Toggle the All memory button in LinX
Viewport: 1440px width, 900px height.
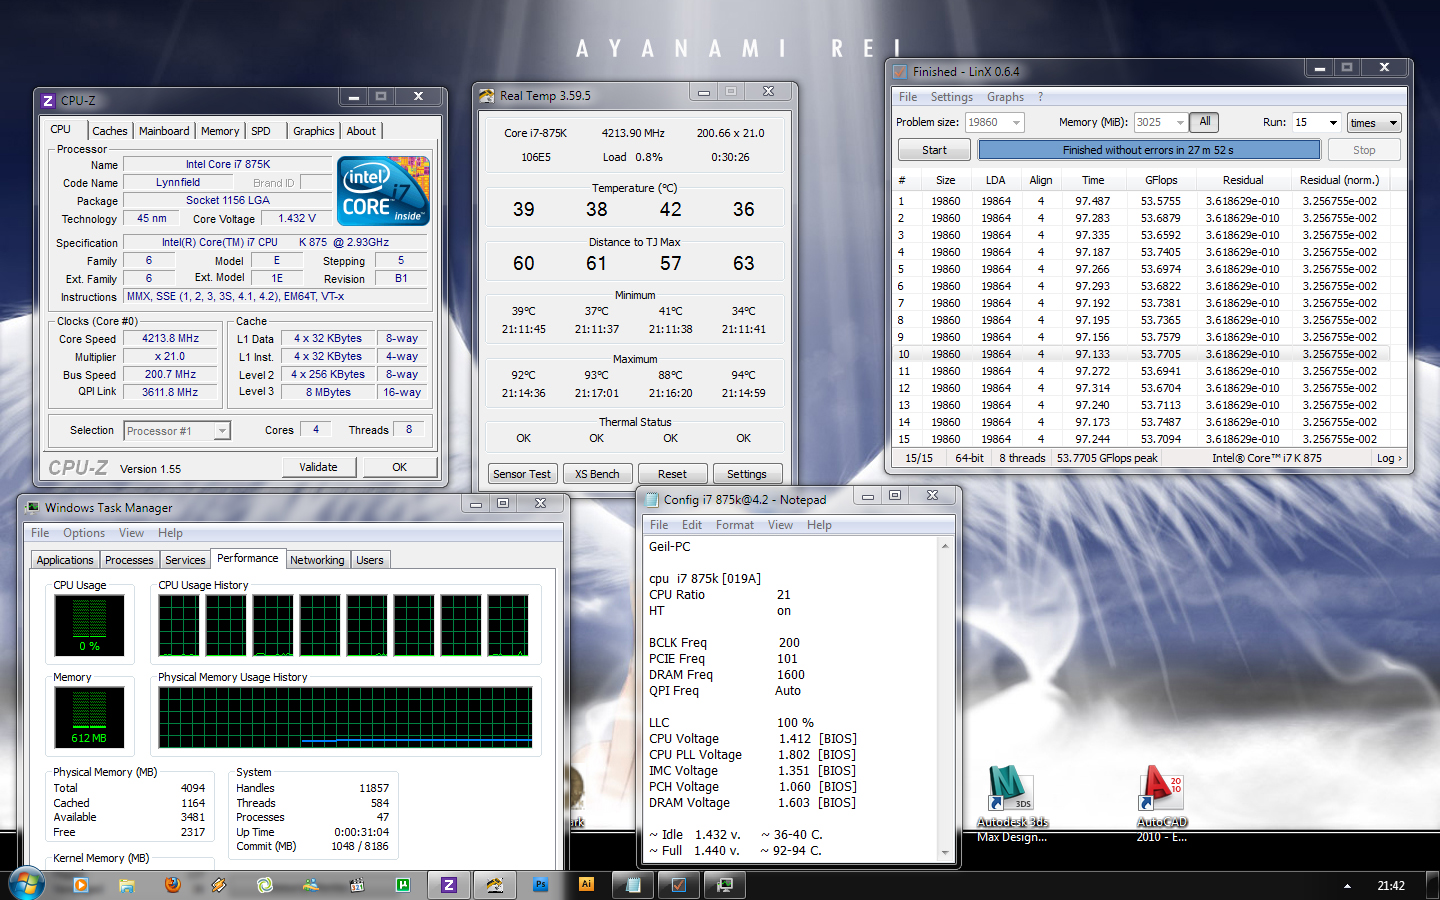1205,122
